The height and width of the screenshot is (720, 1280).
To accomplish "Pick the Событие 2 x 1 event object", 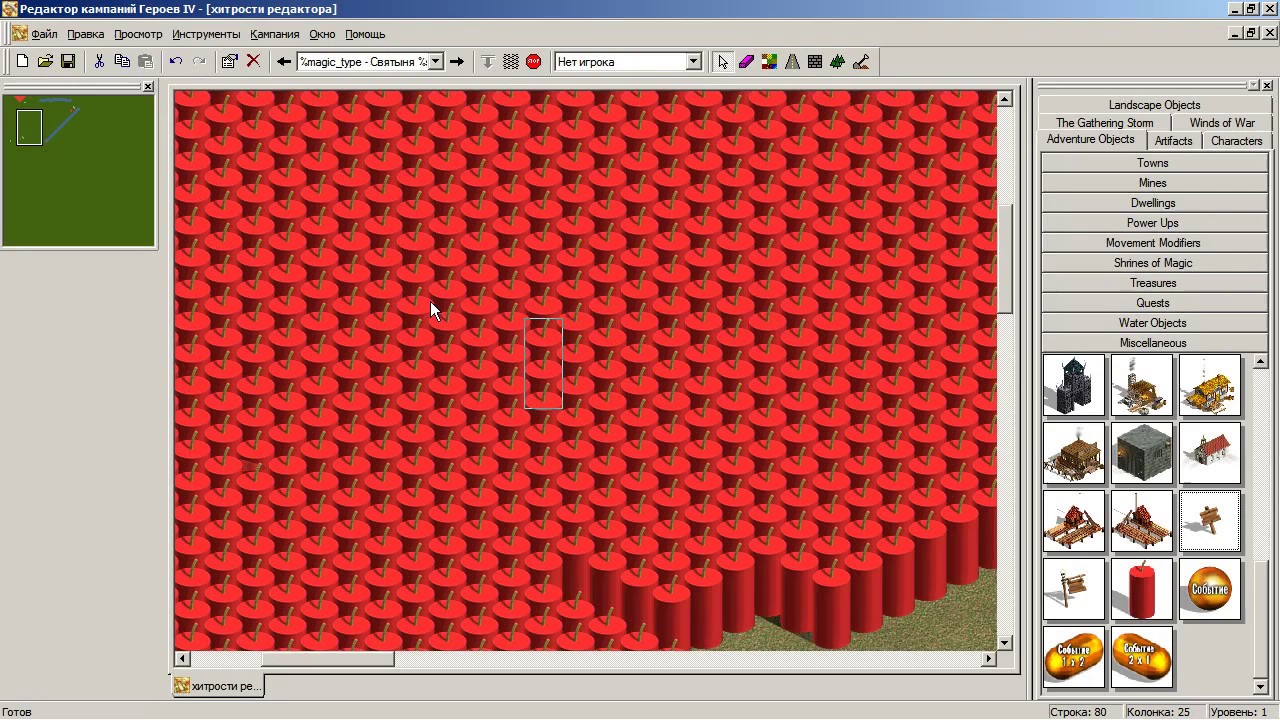I will pyautogui.click(x=1142, y=657).
